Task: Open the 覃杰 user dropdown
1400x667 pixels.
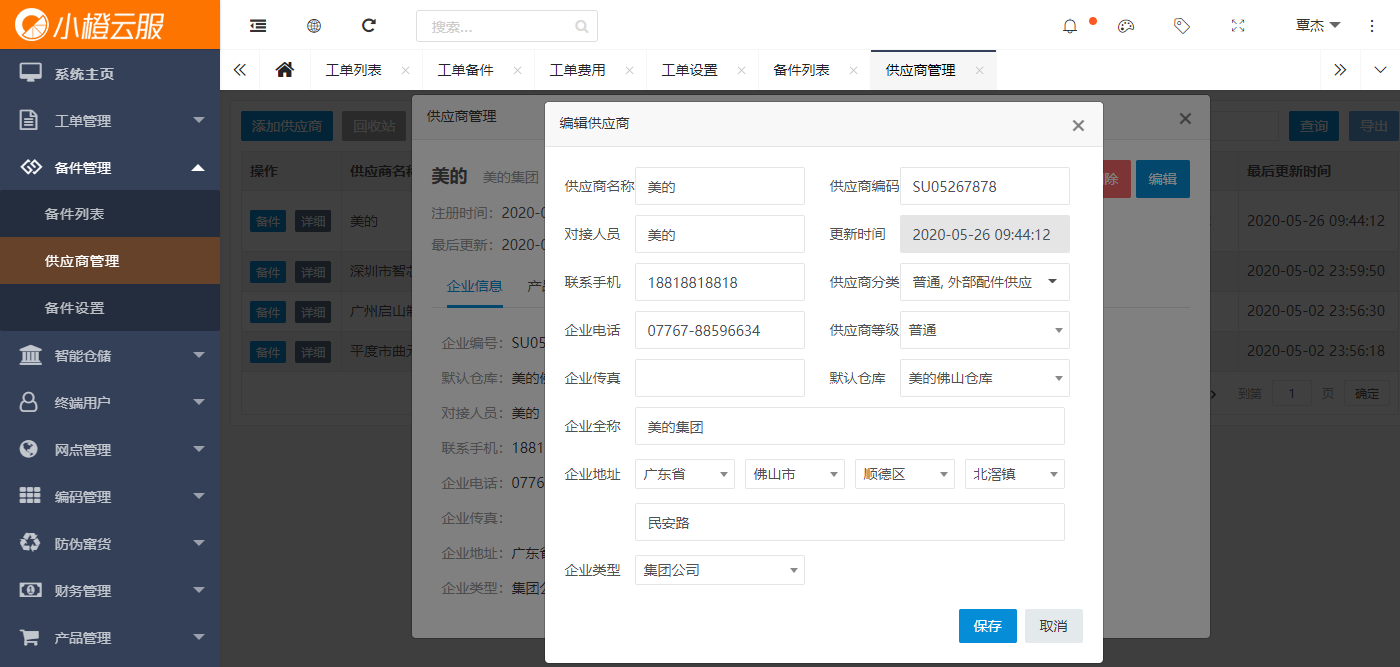Action: point(1318,26)
